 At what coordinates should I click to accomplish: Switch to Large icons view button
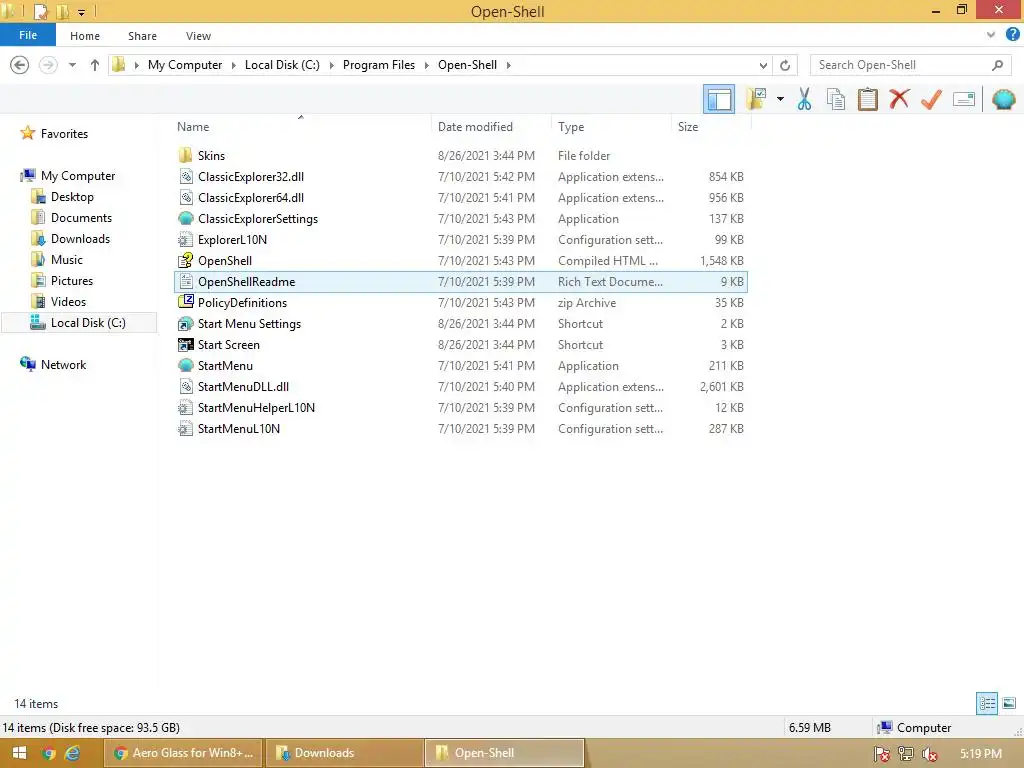[x=1009, y=703]
